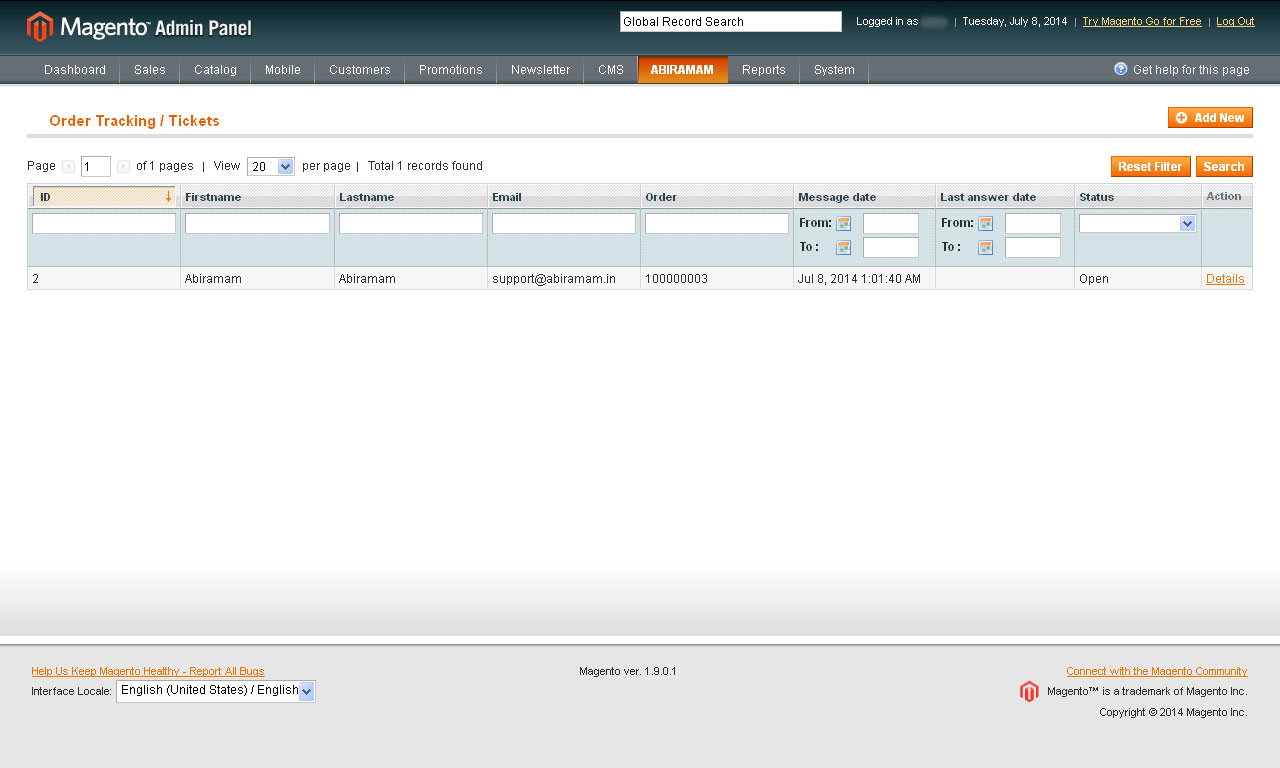Click Report All Bugs link
This screenshot has width=1280, height=768.
[x=148, y=671]
